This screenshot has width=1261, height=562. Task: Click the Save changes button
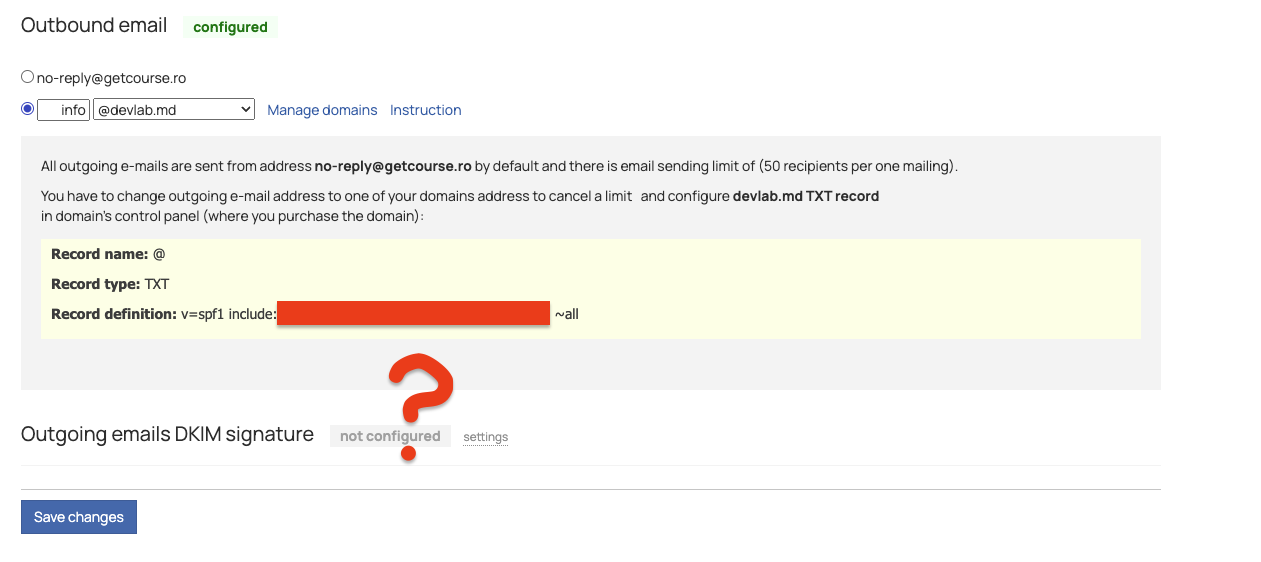pos(79,517)
